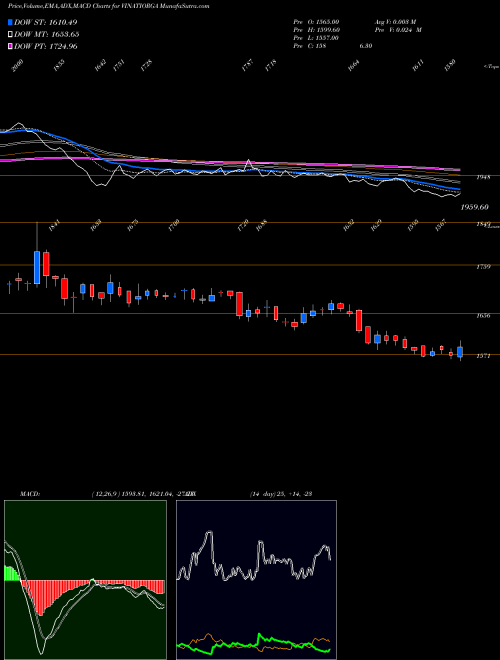Click the top label '1855'

click(59, 66)
